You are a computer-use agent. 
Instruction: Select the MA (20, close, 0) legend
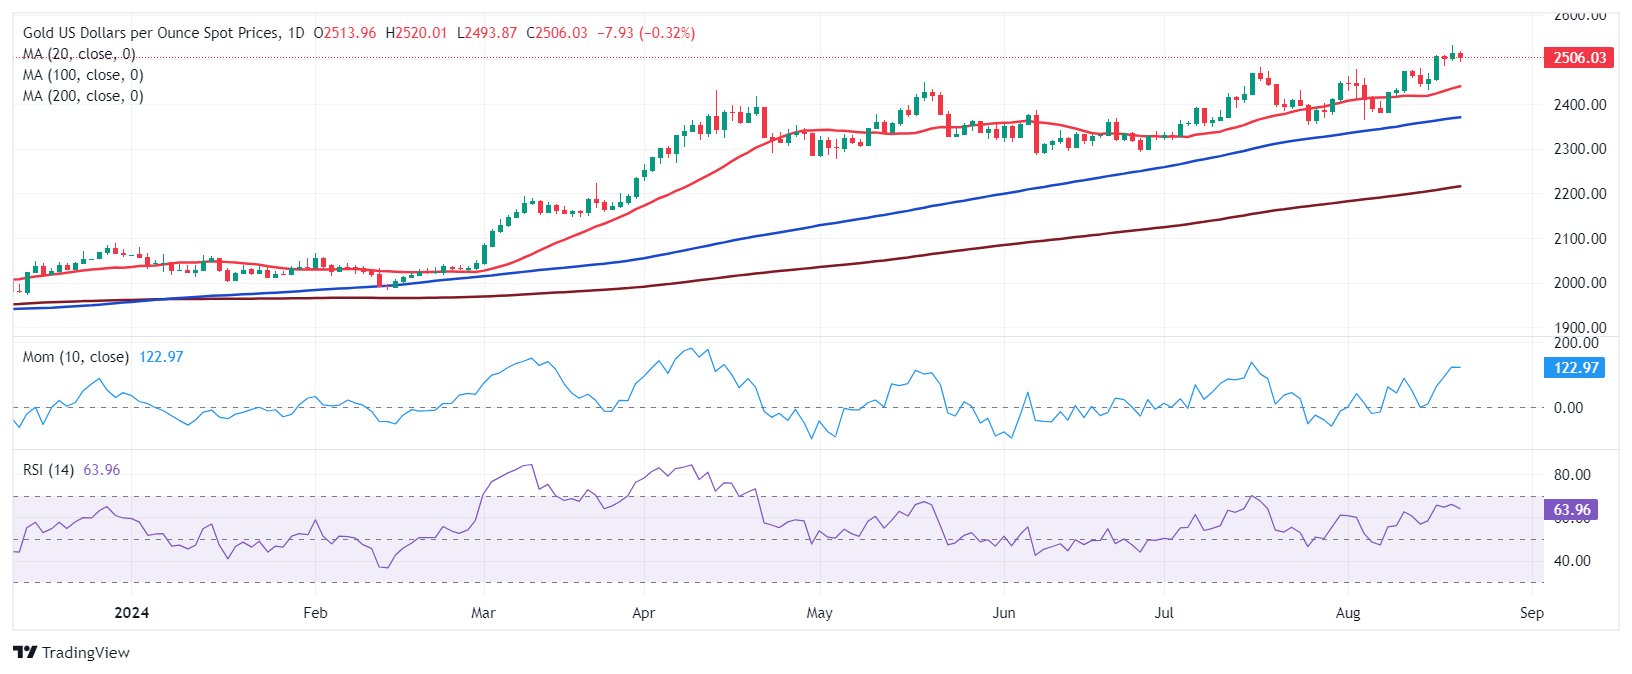(79, 54)
